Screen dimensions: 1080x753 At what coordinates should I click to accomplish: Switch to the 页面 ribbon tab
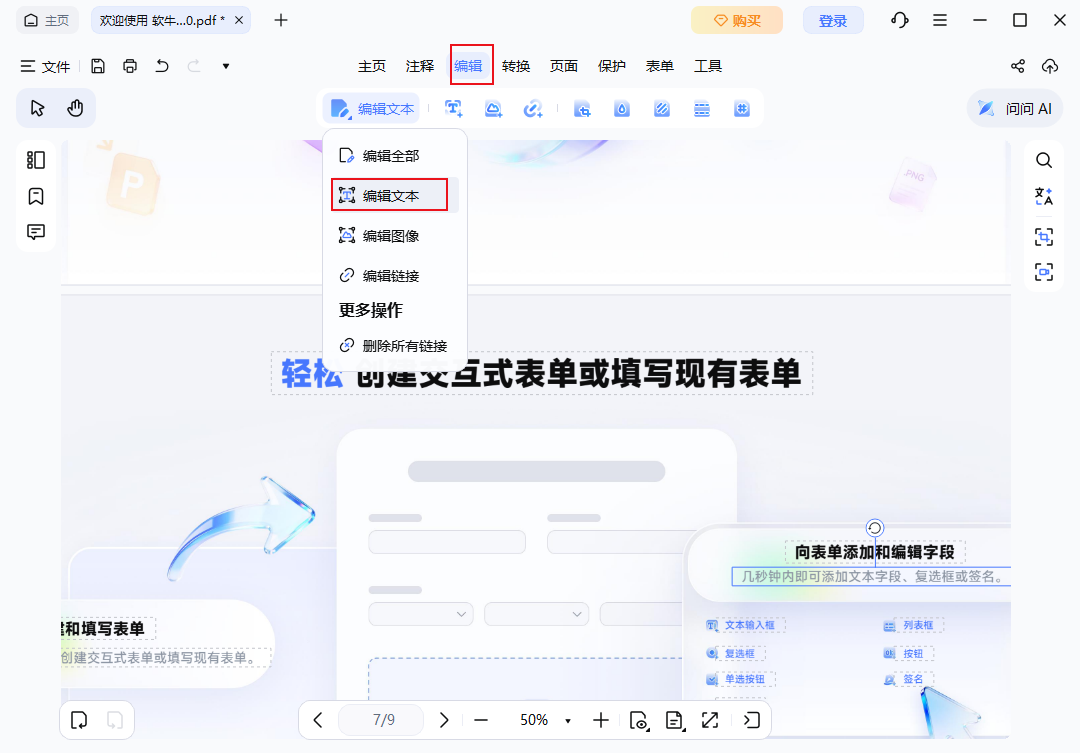click(x=563, y=66)
